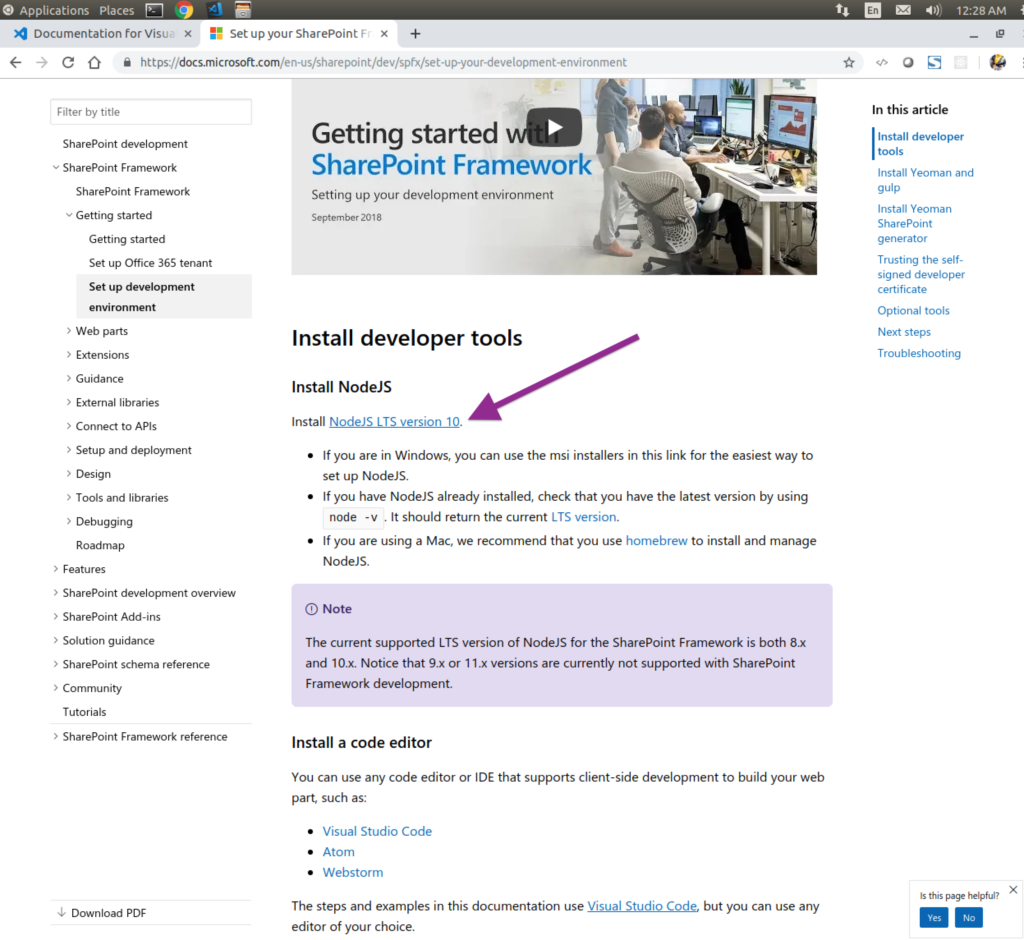Open the archive app icon in top panel
This screenshot has height=940, width=1024.
click(242, 10)
